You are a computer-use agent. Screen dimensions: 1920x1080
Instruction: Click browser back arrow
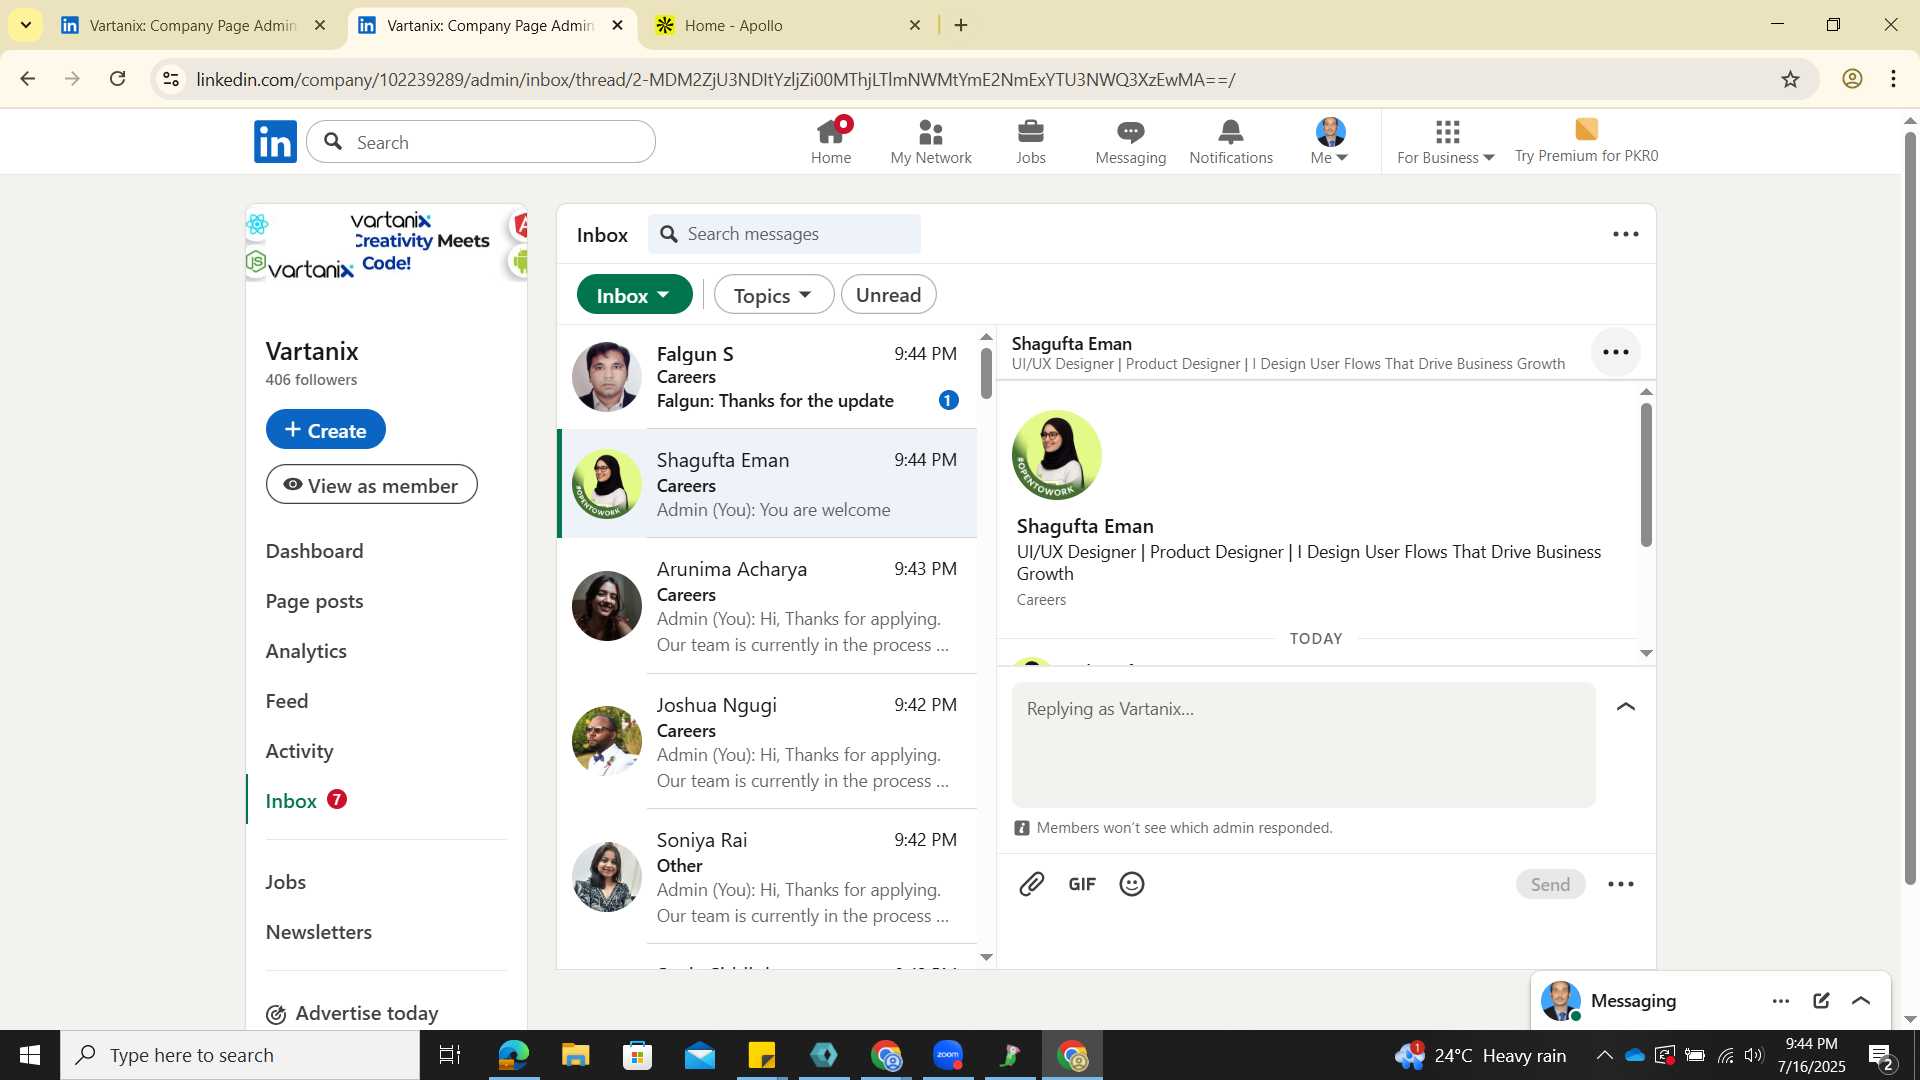point(27,79)
